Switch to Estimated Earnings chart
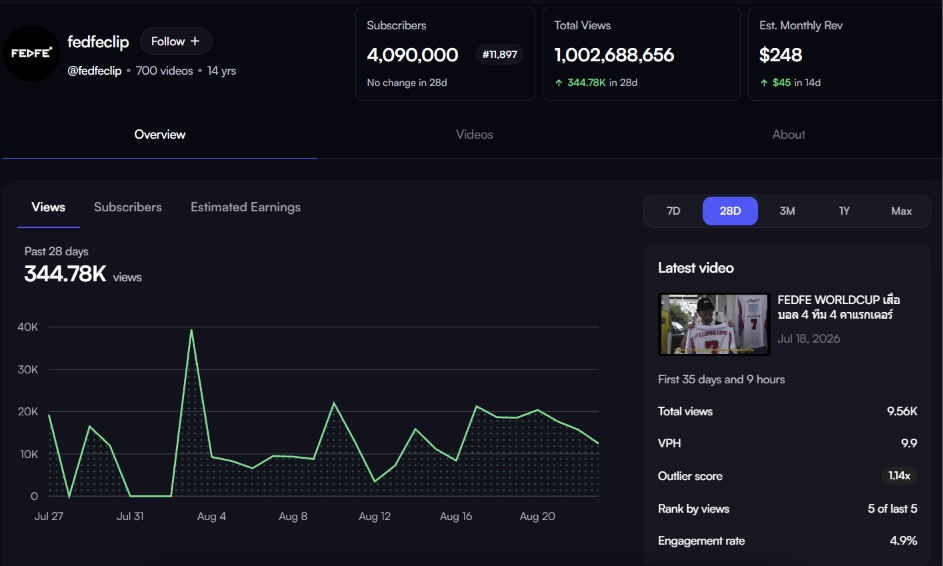The image size is (943, 566). tap(245, 207)
